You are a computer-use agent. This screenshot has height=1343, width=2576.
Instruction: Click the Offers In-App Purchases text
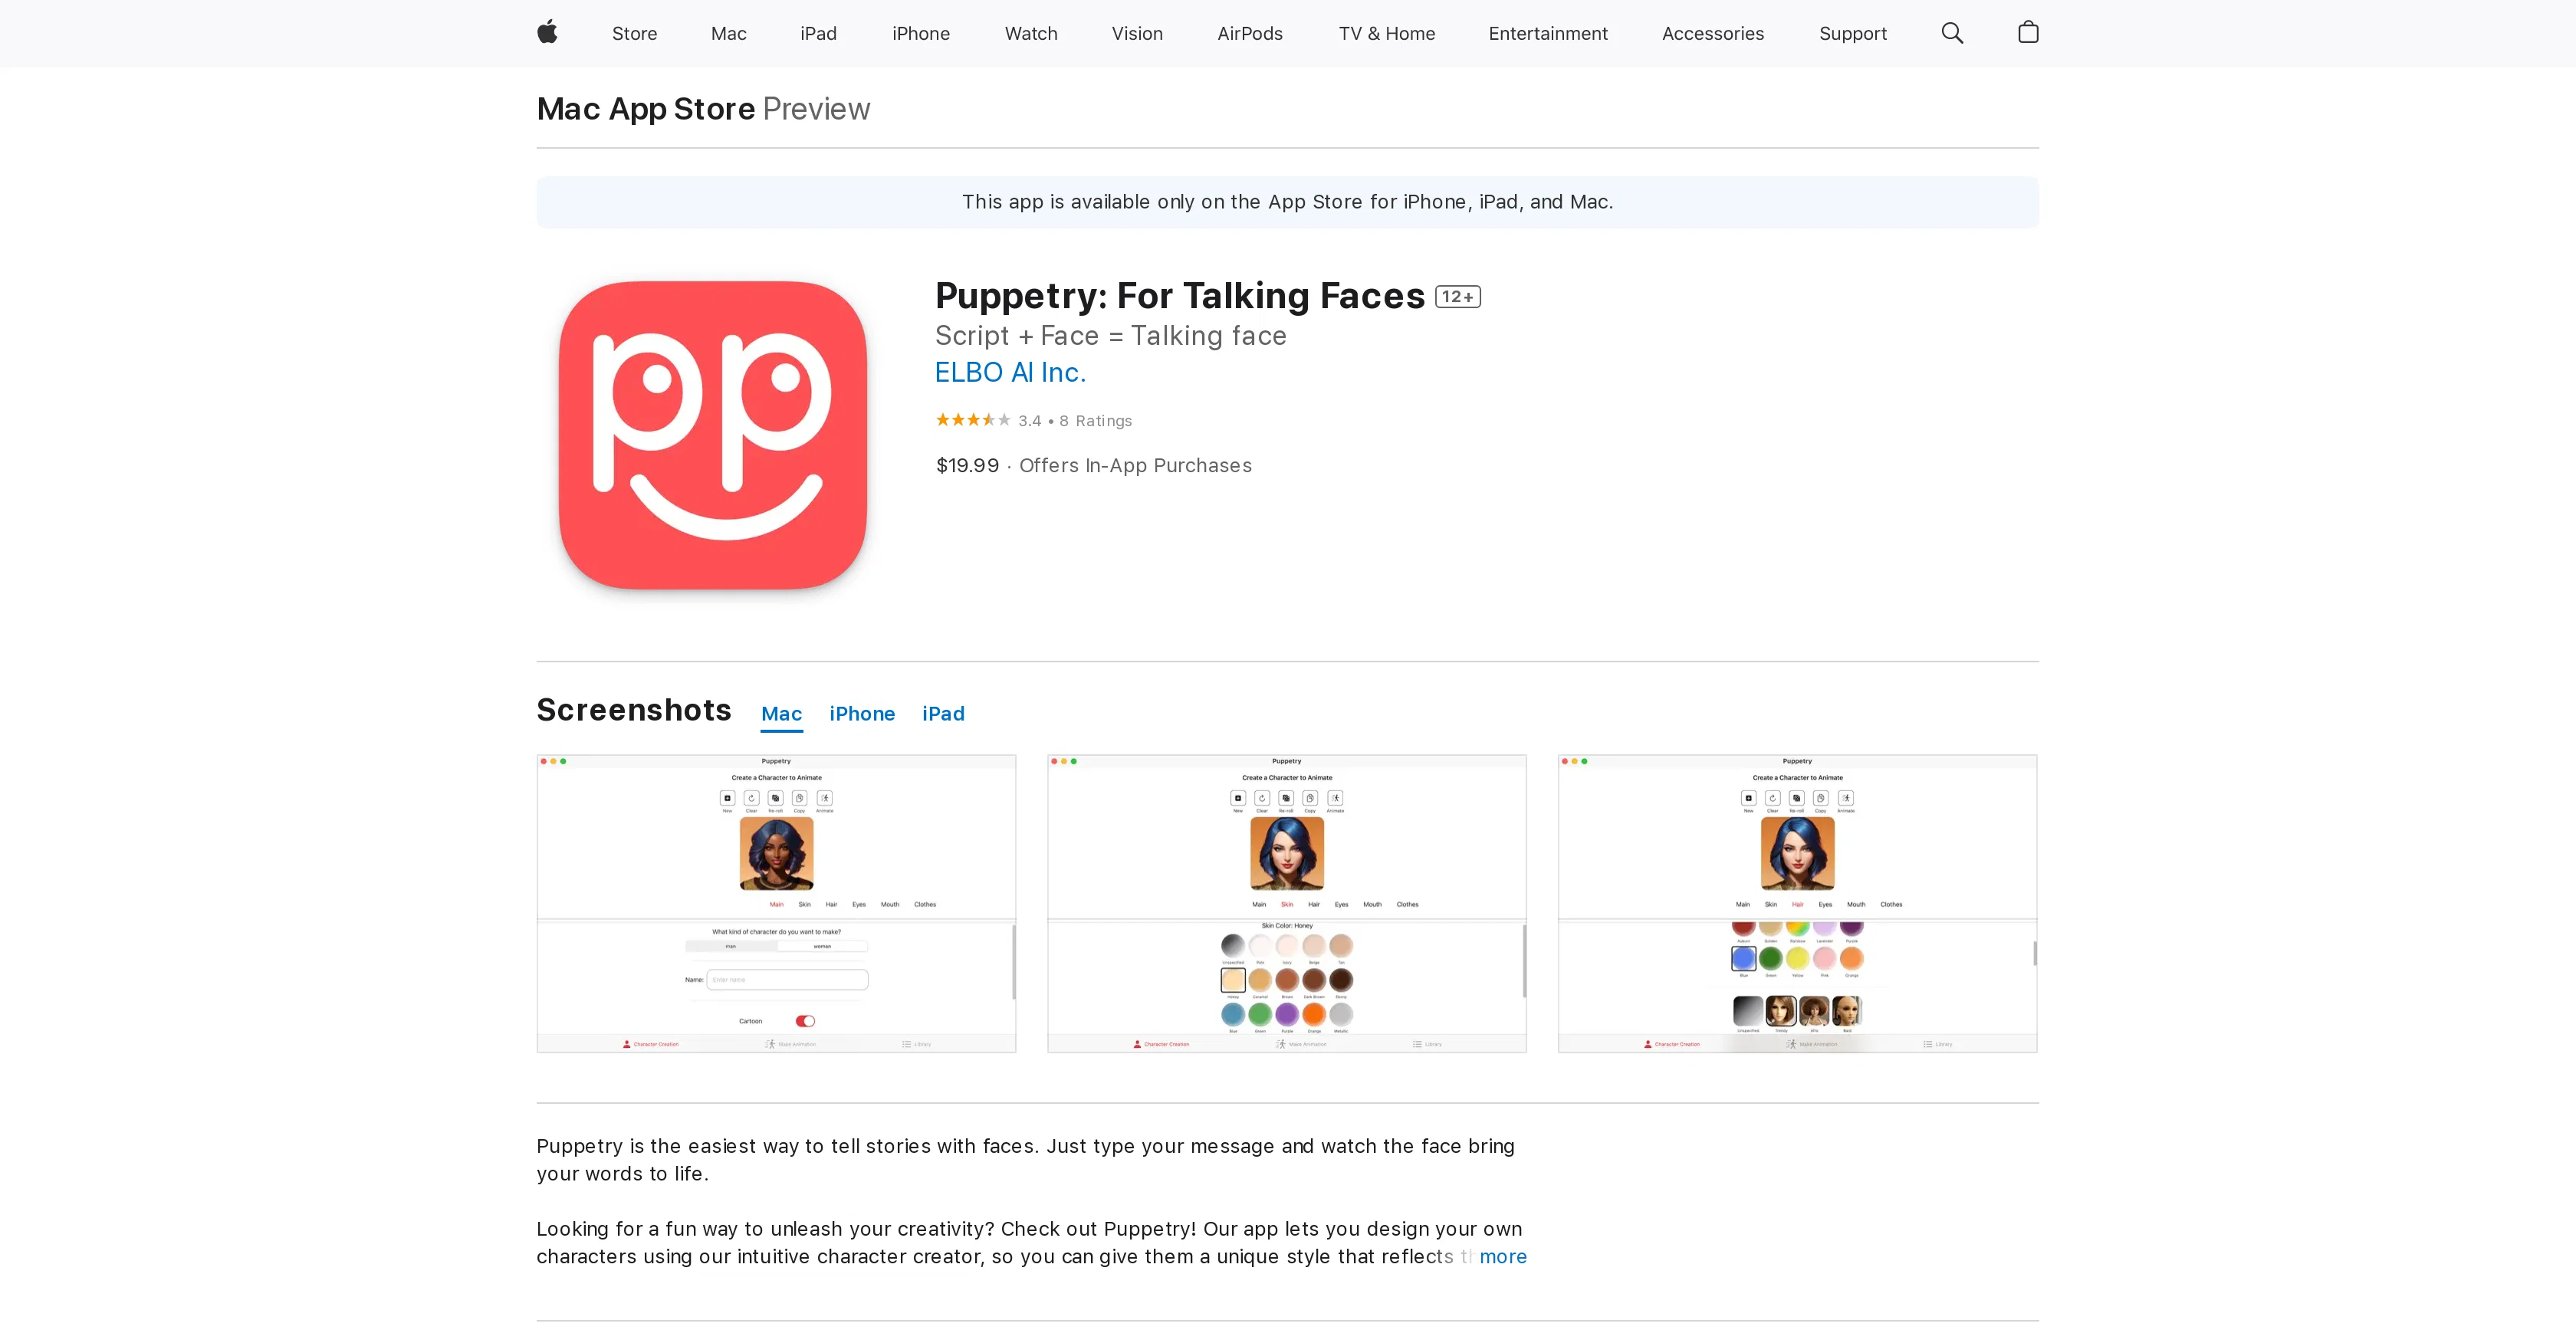(1135, 465)
